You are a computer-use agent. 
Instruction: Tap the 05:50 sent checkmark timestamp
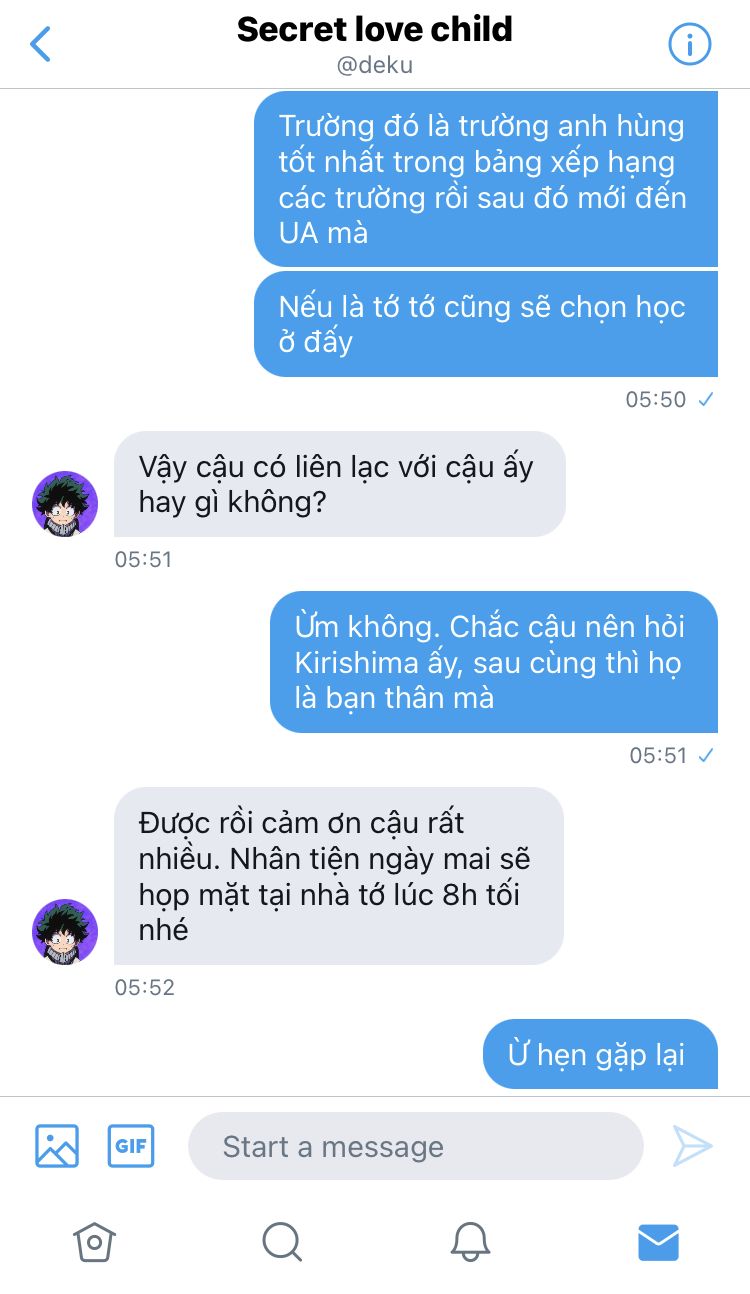click(x=670, y=399)
